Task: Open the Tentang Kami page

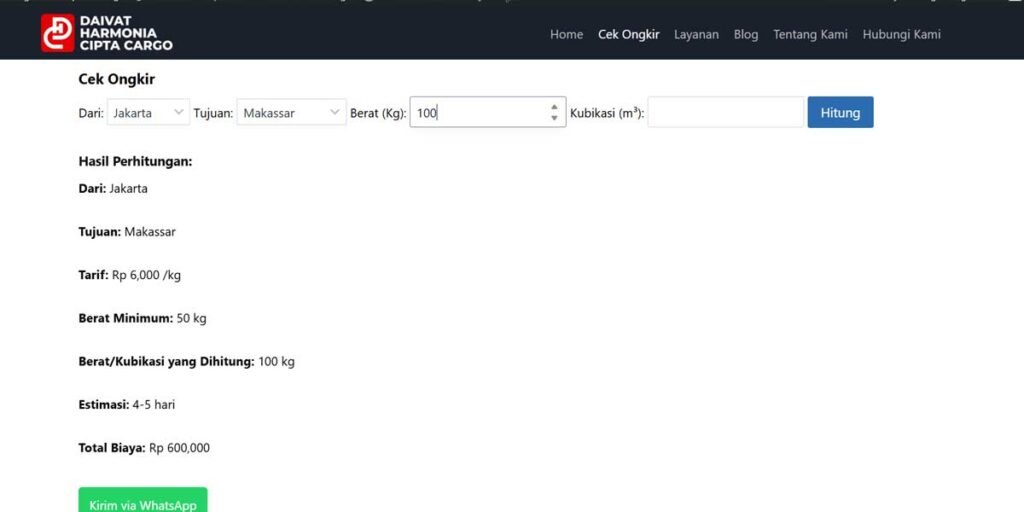Action: pyautogui.click(x=810, y=34)
